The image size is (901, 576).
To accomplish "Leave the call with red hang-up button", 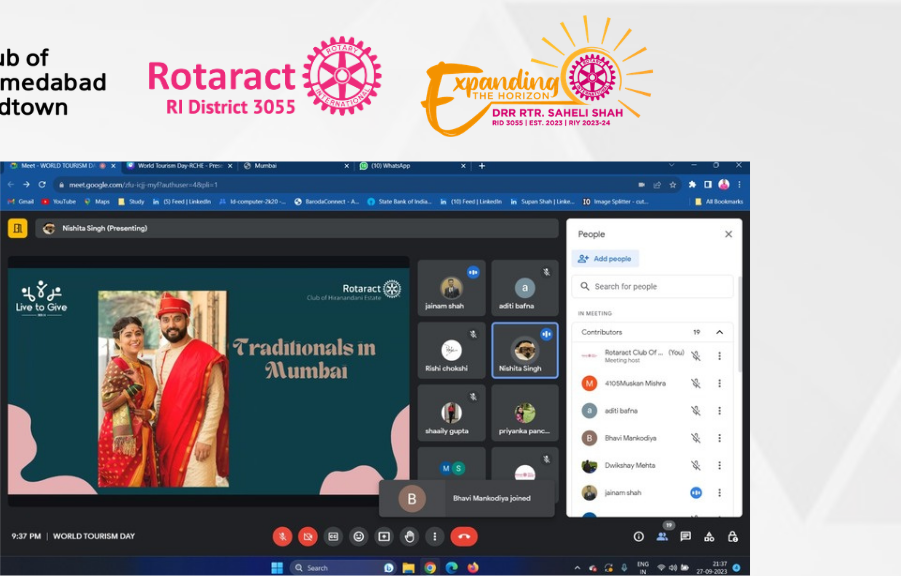I will [x=464, y=536].
